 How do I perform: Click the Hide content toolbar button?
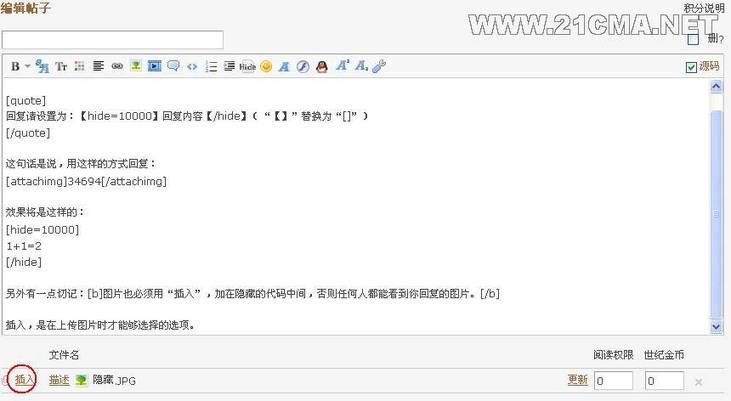pos(247,67)
